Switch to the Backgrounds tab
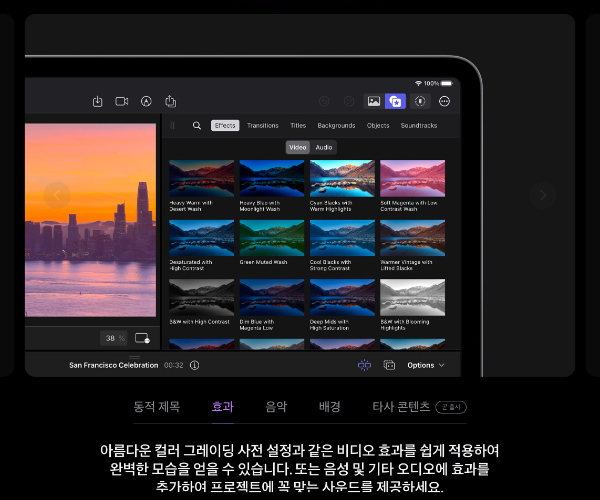 (336, 125)
